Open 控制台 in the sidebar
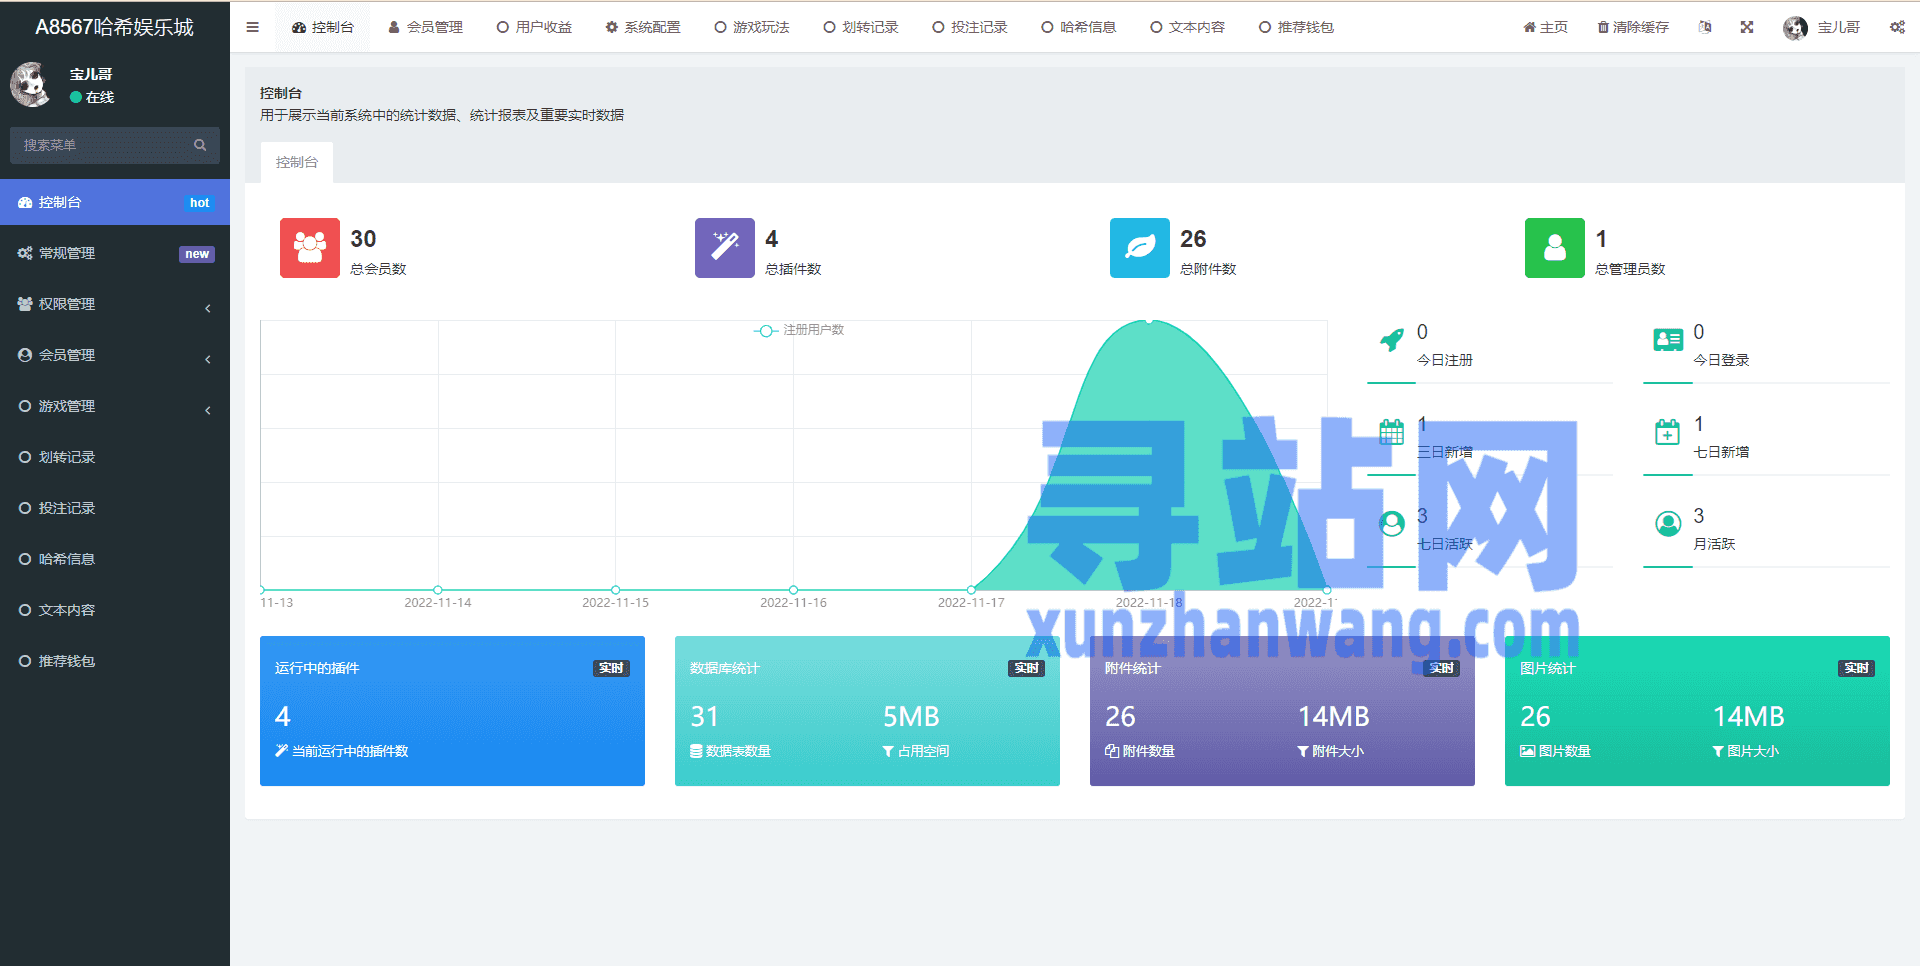This screenshot has width=1920, height=966. coord(115,202)
